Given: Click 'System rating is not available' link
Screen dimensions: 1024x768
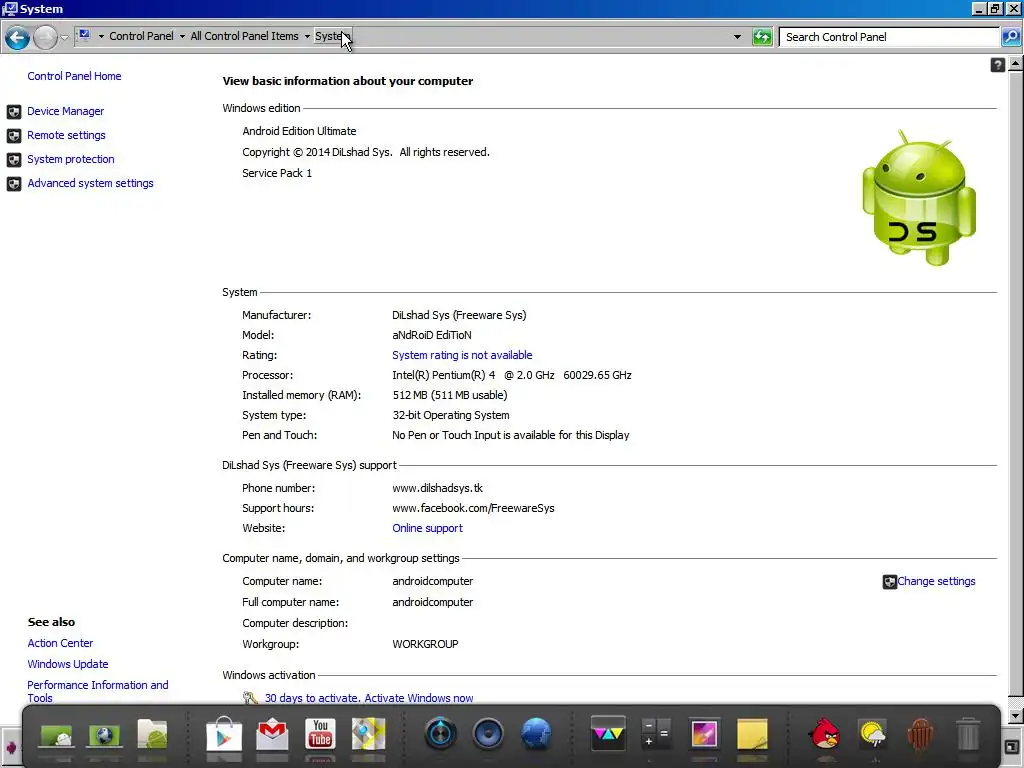Looking at the screenshot, I should pos(462,355).
